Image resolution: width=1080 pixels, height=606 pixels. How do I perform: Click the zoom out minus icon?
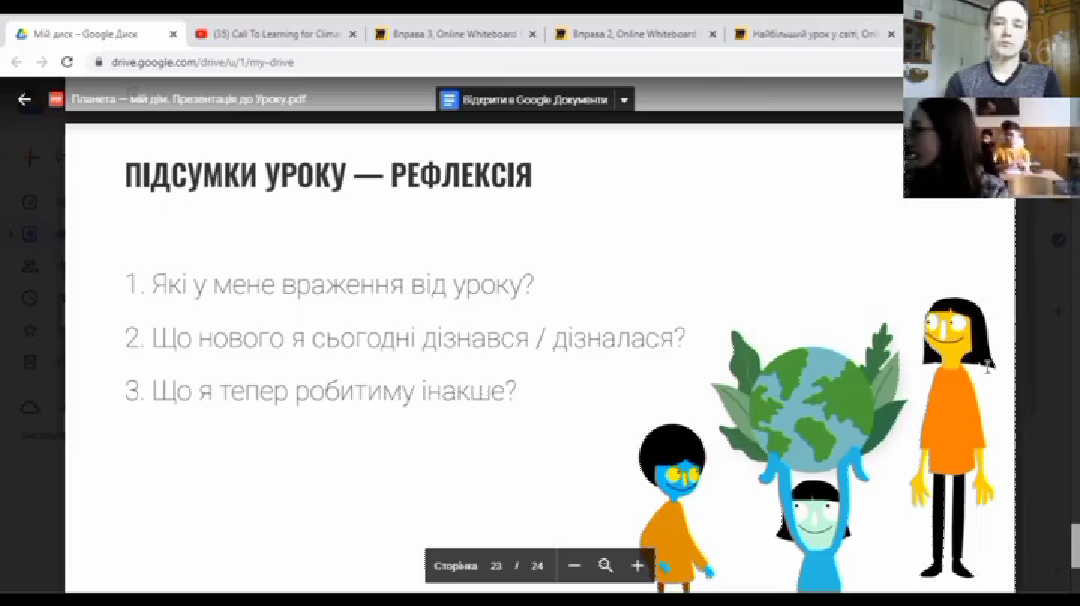574,566
